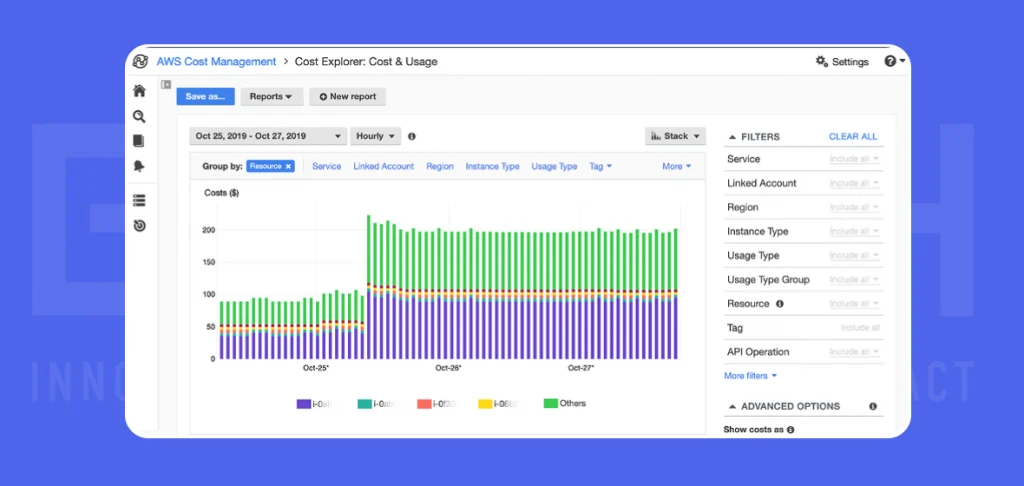Toggle the purple legend swatch
Image resolution: width=1024 pixels, height=486 pixels.
[x=304, y=404]
